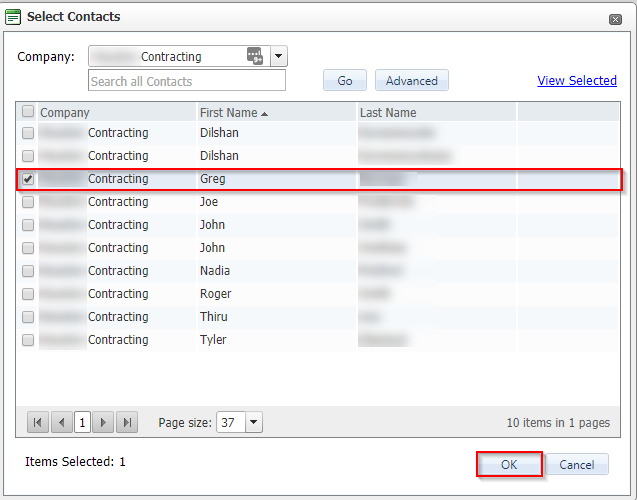Go to previous page of results
Screen dimensions: 637x500
coord(62,422)
